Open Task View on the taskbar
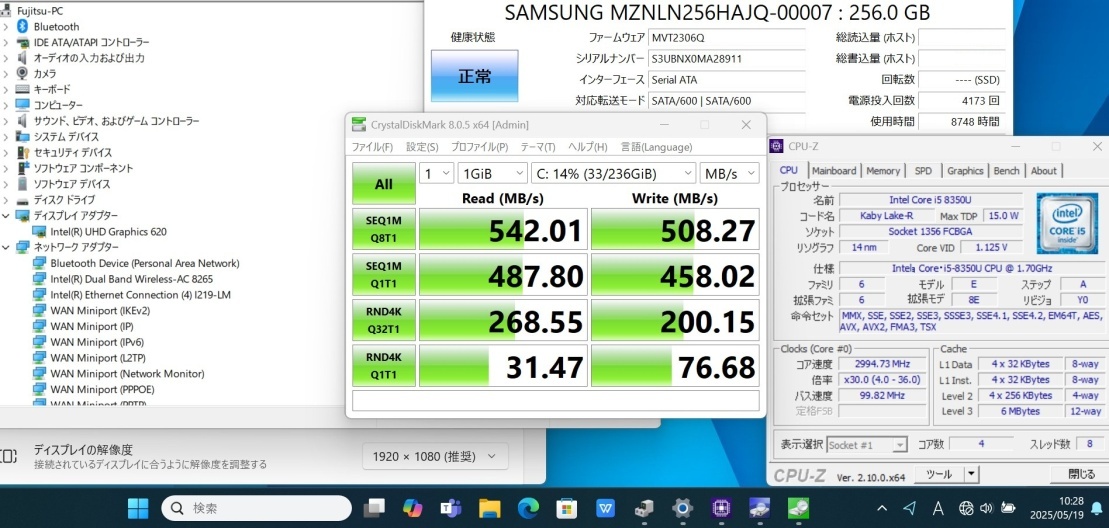Viewport: 1109px width, 528px height. coord(374,508)
